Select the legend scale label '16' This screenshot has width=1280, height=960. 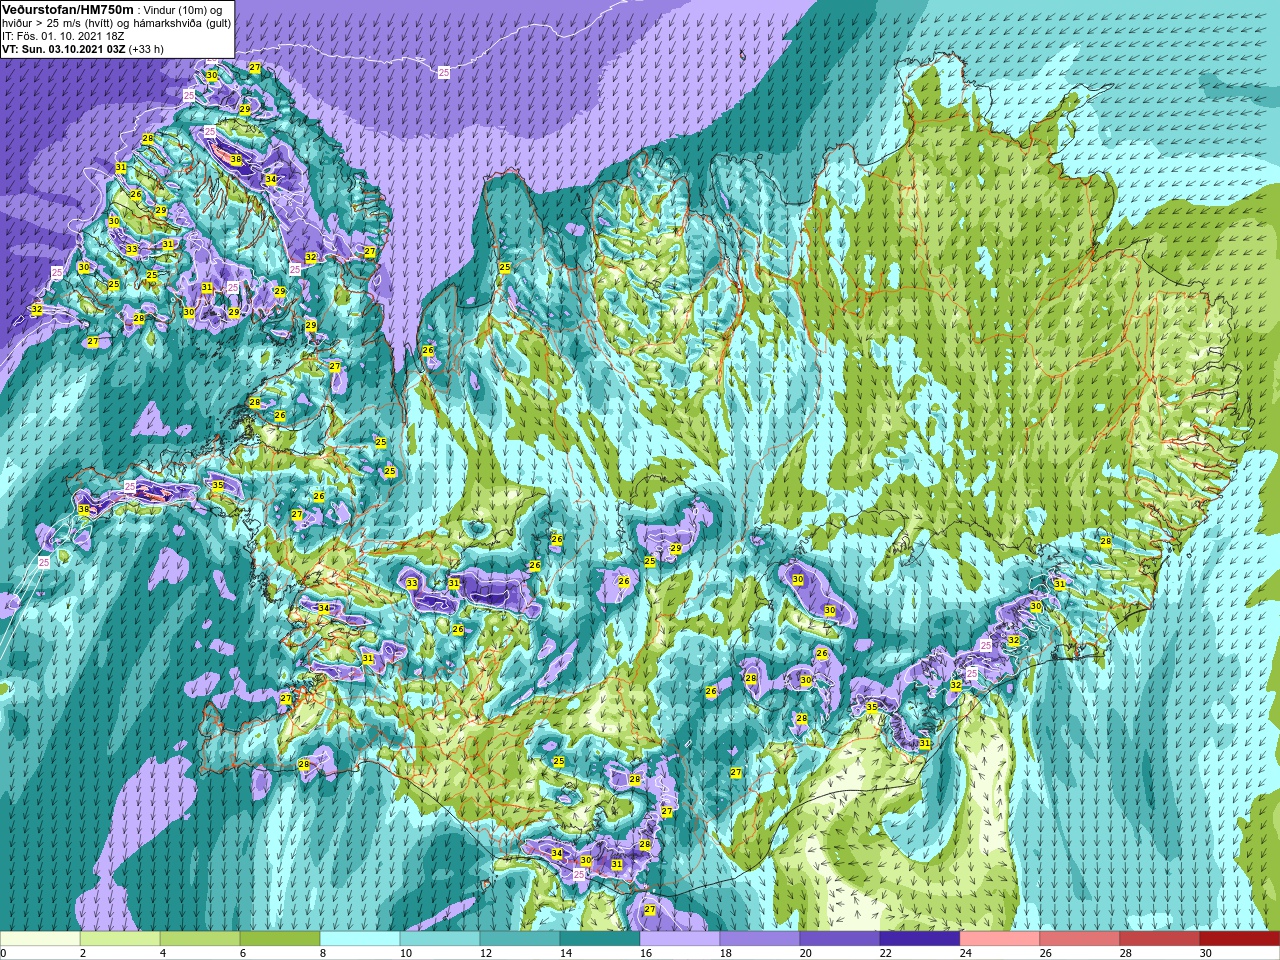pyautogui.click(x=646, y=953)
